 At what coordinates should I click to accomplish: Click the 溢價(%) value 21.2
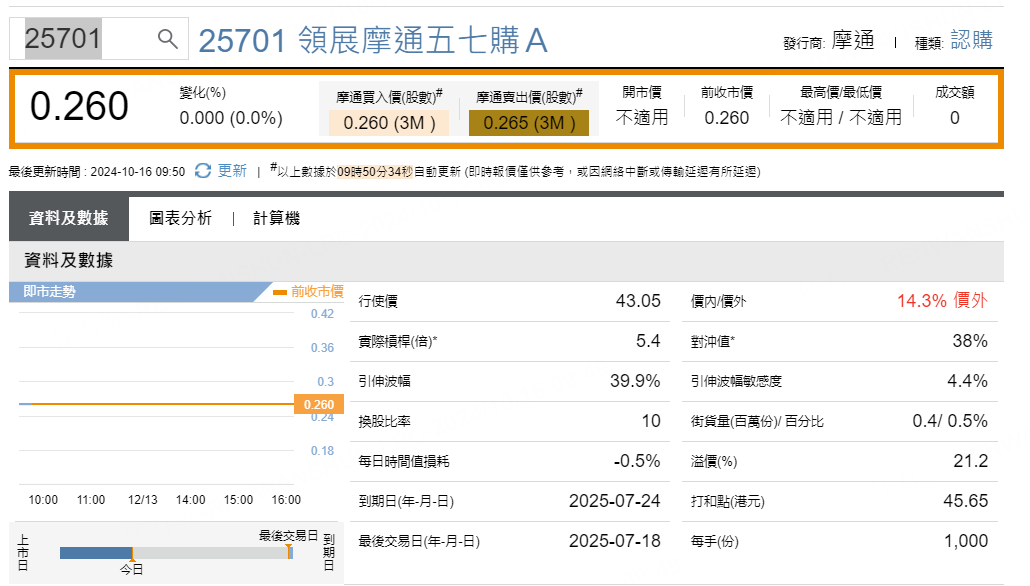coord(970,461)
